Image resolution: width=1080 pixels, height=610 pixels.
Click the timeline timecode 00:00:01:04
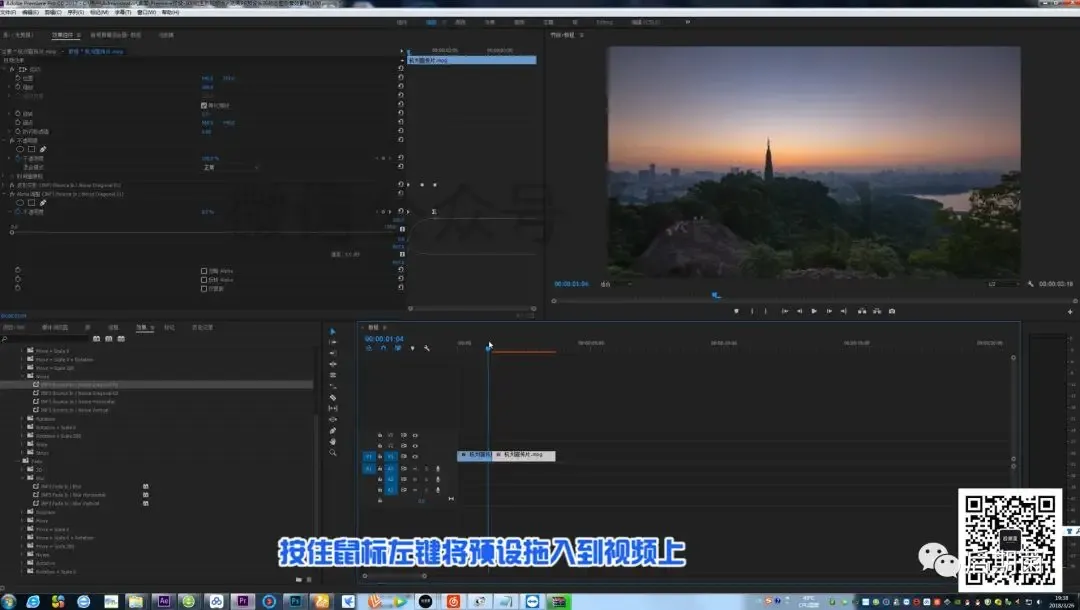384,339
